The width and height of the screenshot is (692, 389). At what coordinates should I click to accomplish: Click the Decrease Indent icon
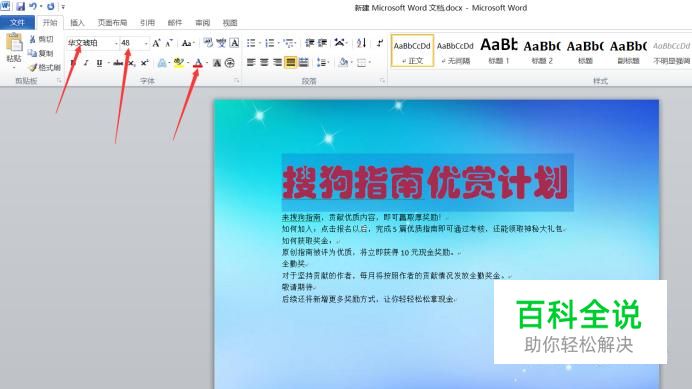point(310,43)
